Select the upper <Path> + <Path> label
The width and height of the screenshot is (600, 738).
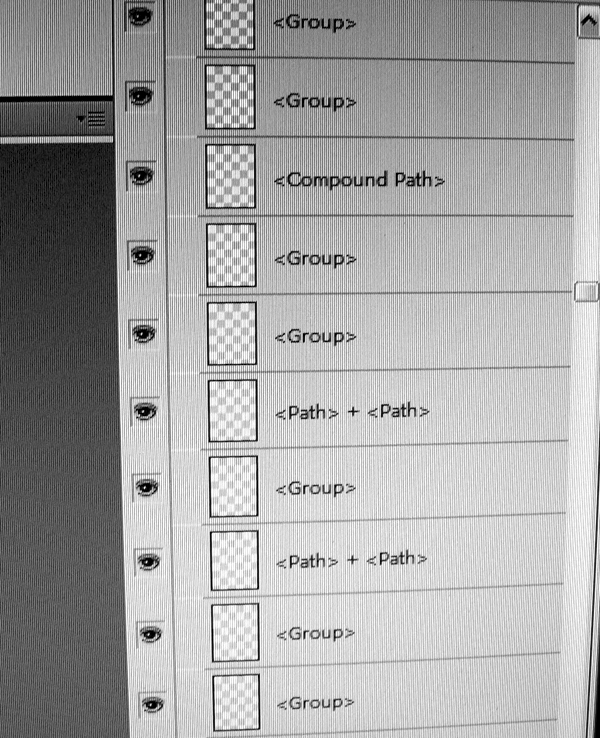pos(352,412)
